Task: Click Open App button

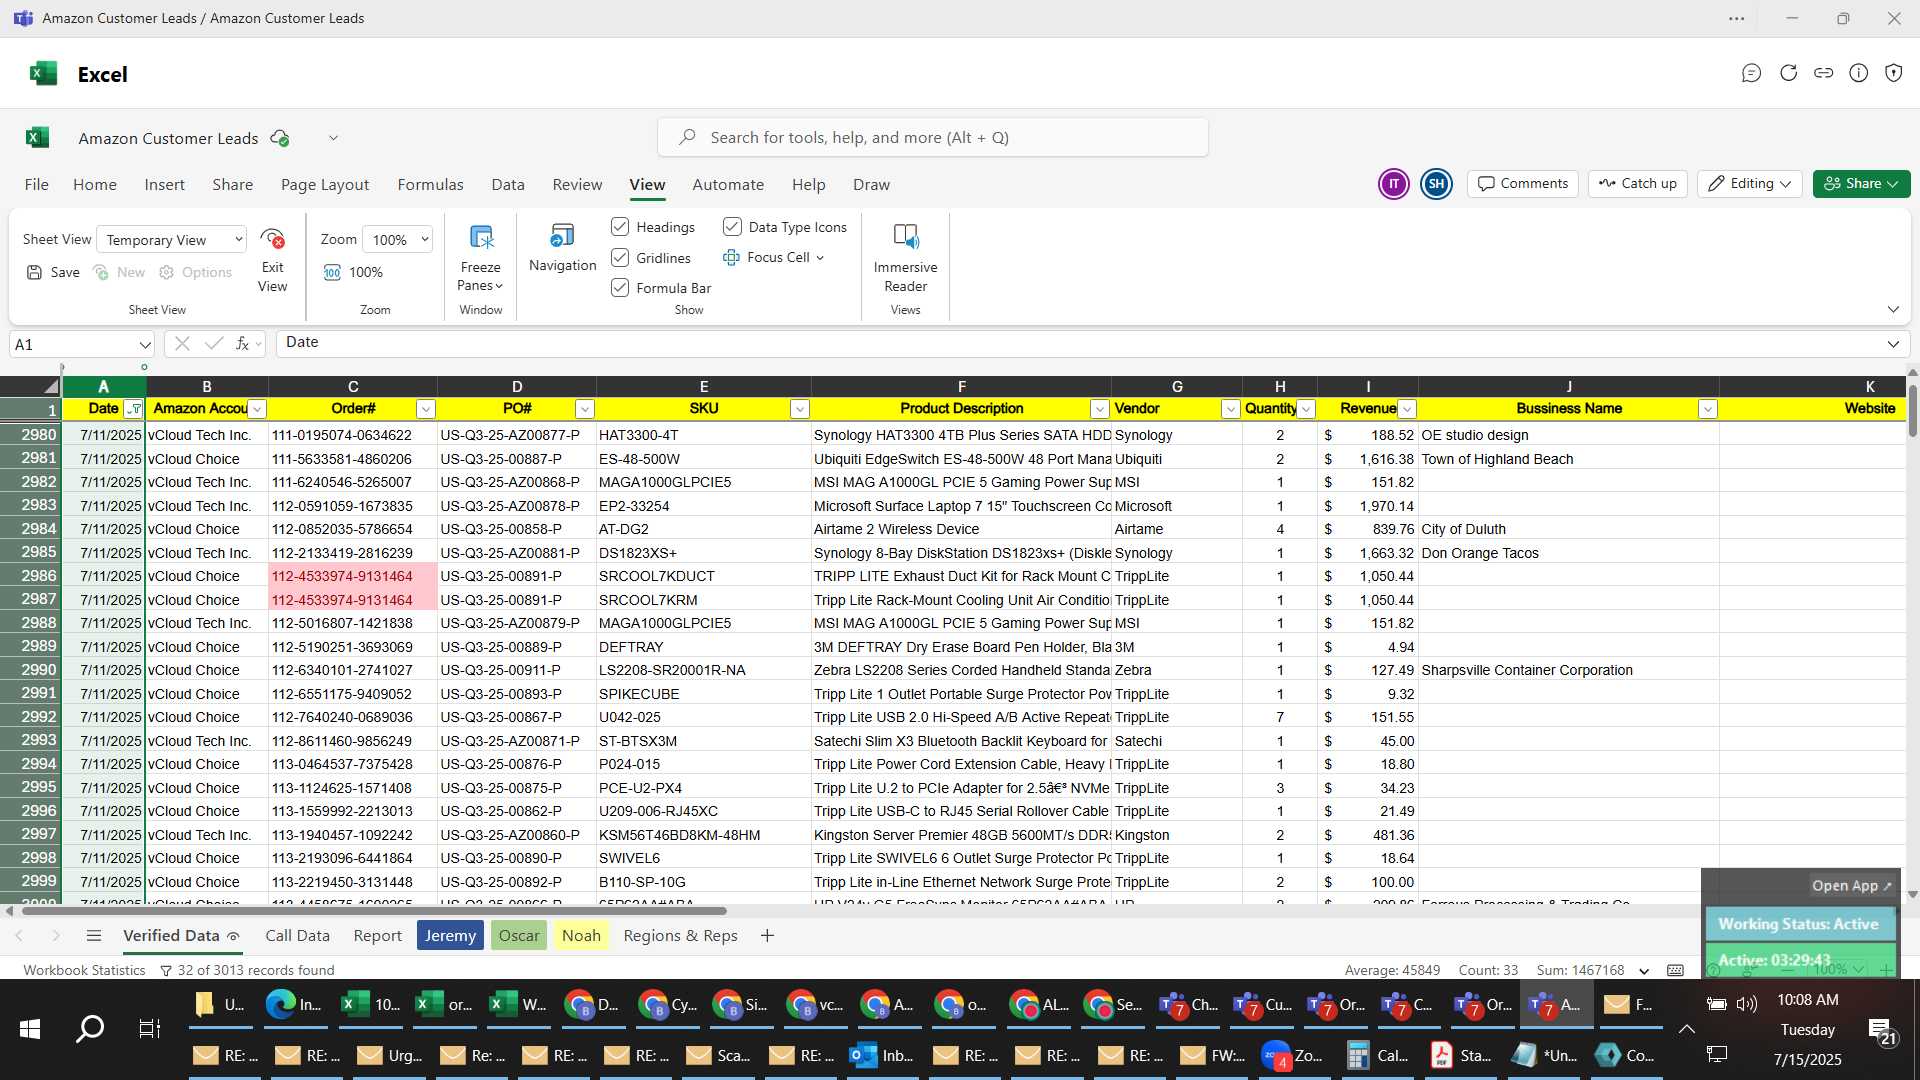Action: pyautogui.click(x=1852, y=885)
